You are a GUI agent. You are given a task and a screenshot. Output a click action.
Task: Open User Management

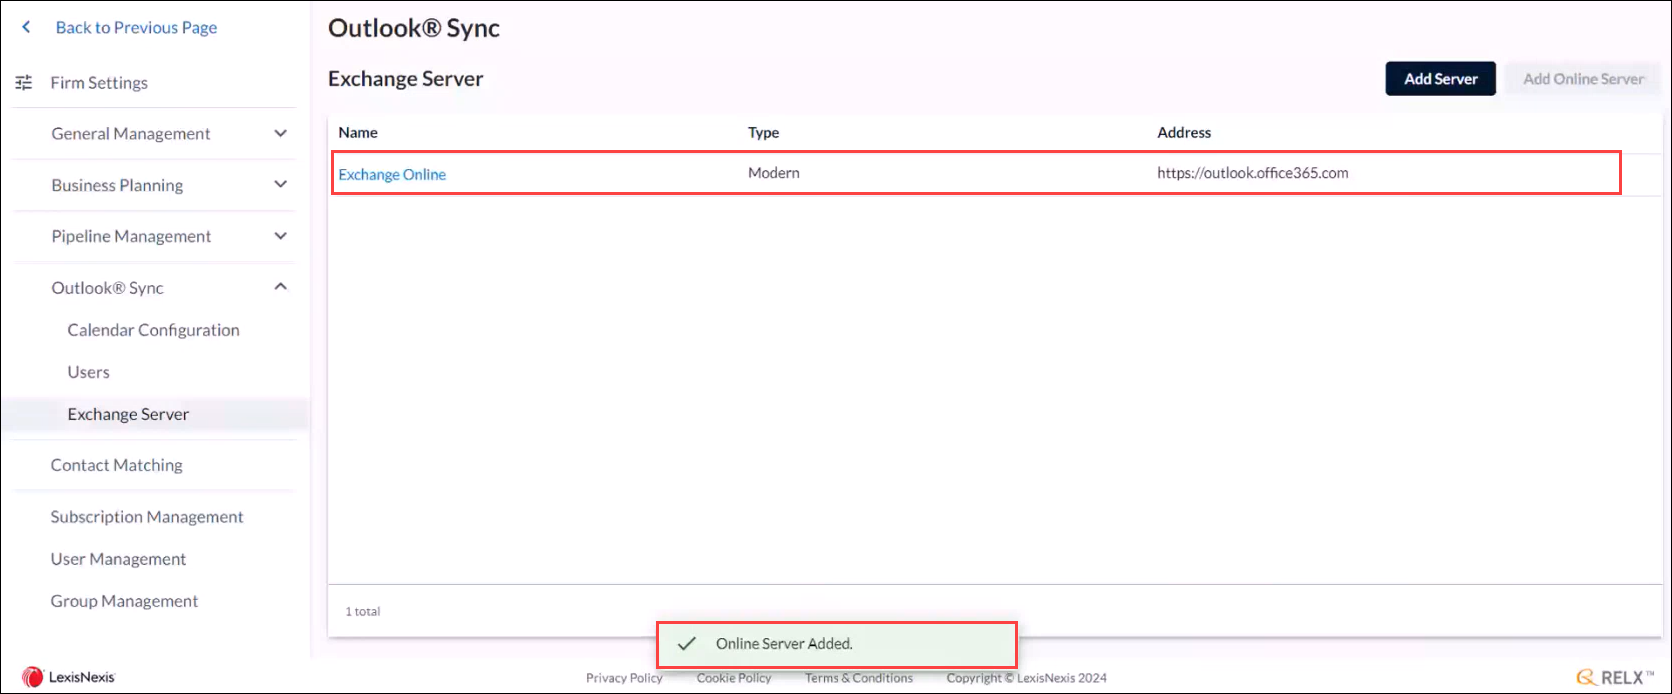(118, 559)
